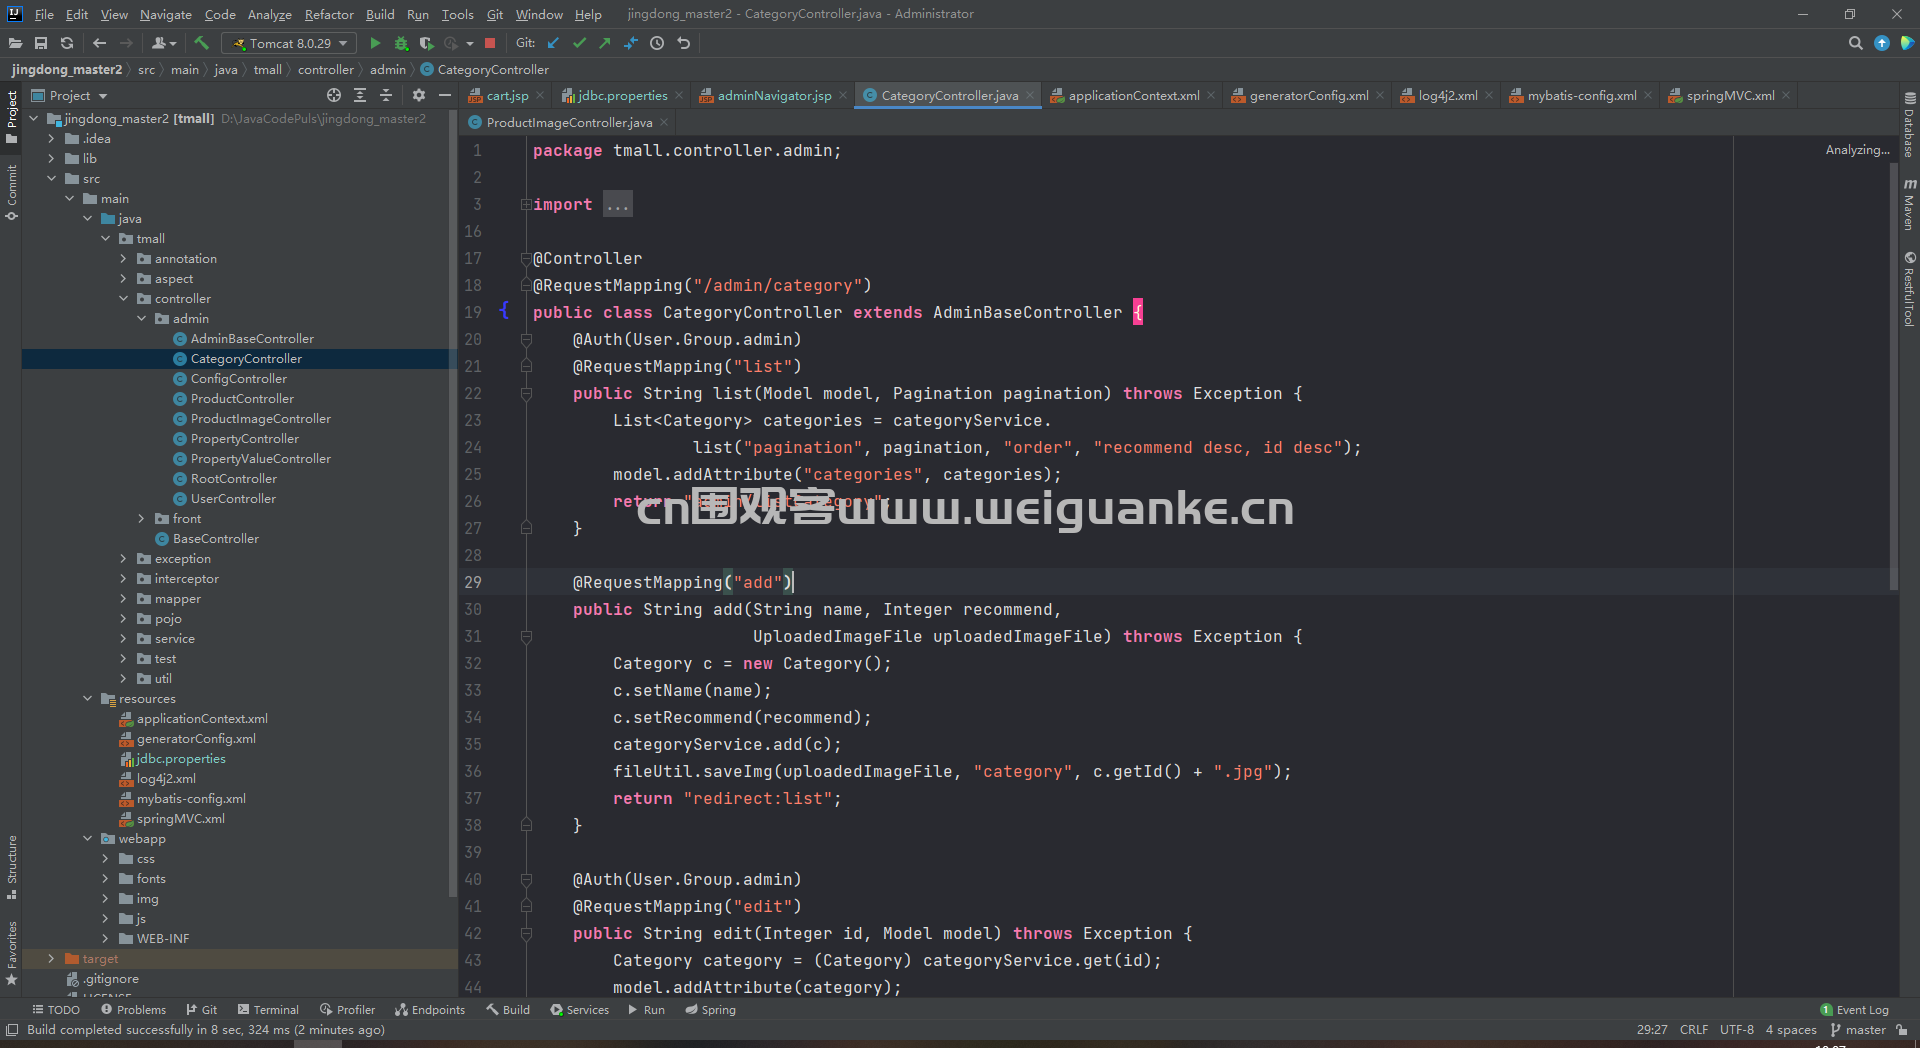This screenshot has height=1048, width=1920.
Task: Click the Git Push arrow icon
Action: click(x=605, y=43)
